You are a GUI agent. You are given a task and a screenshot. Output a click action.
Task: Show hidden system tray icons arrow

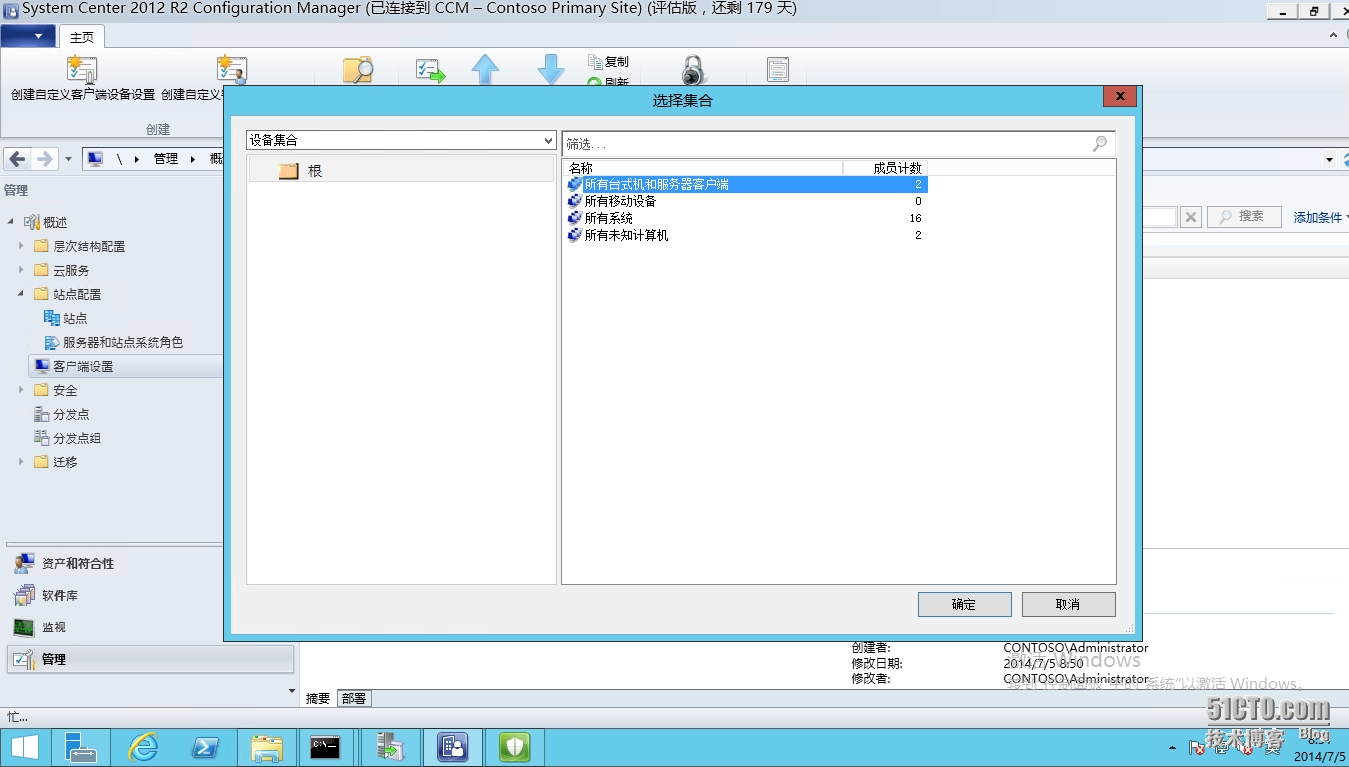1172,748
